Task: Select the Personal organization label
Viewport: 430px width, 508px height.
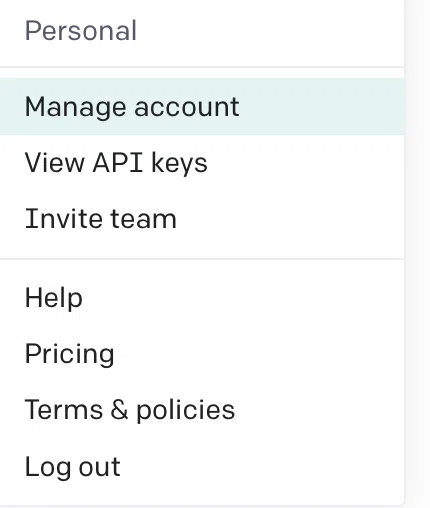Action: click(x=81, y=31)
